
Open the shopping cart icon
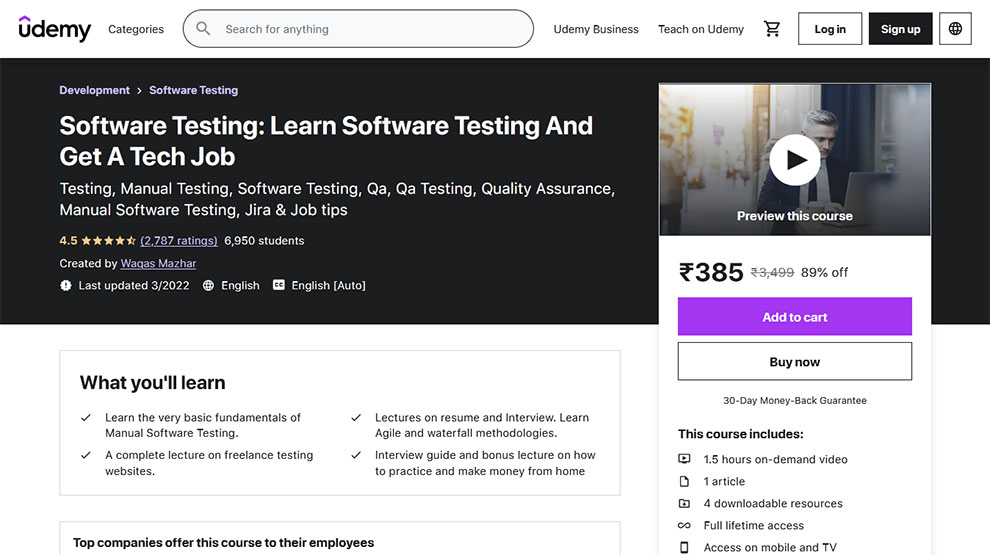(772, 28)
